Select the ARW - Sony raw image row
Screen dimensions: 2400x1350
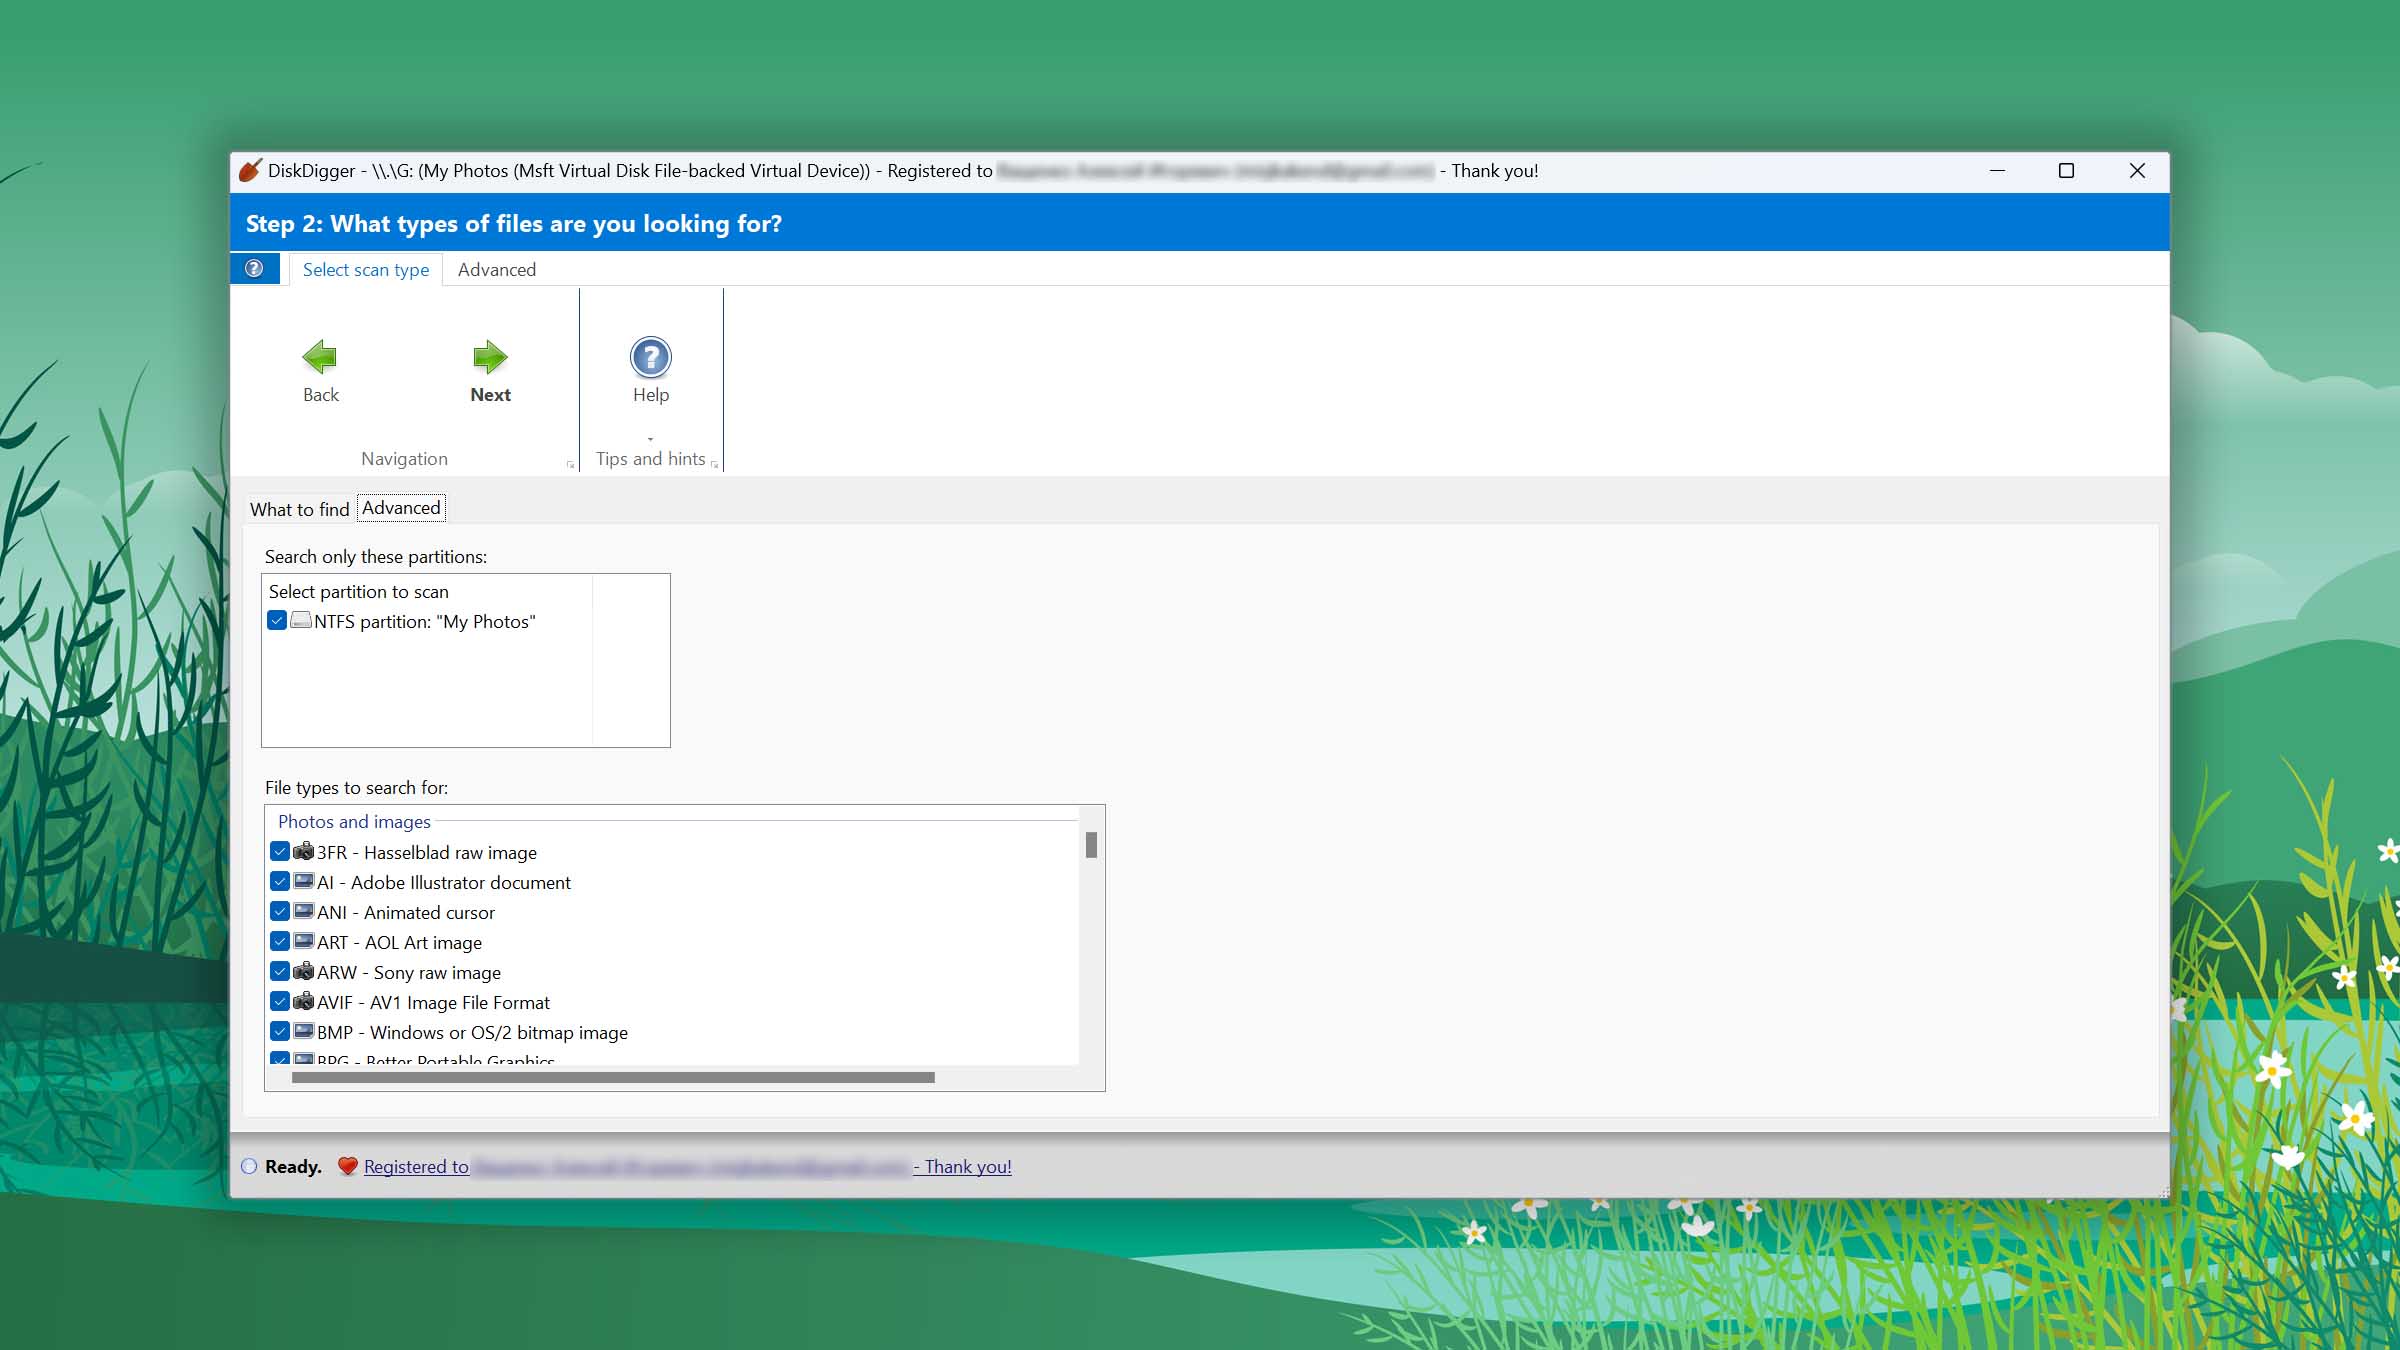(409, 972)
